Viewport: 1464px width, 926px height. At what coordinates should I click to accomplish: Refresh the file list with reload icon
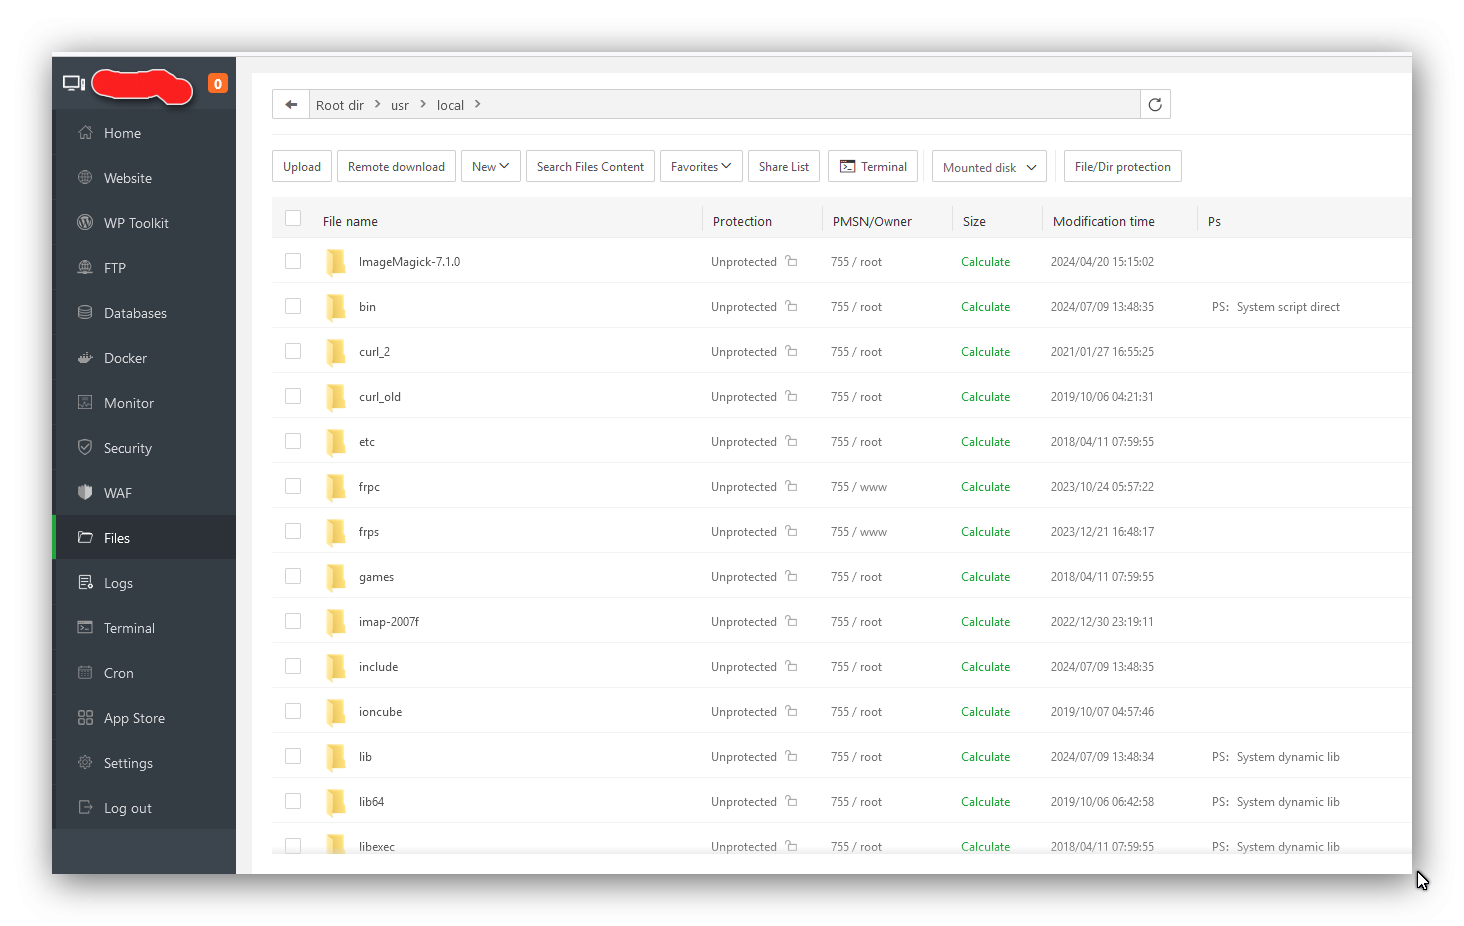tap(1155, 105)
